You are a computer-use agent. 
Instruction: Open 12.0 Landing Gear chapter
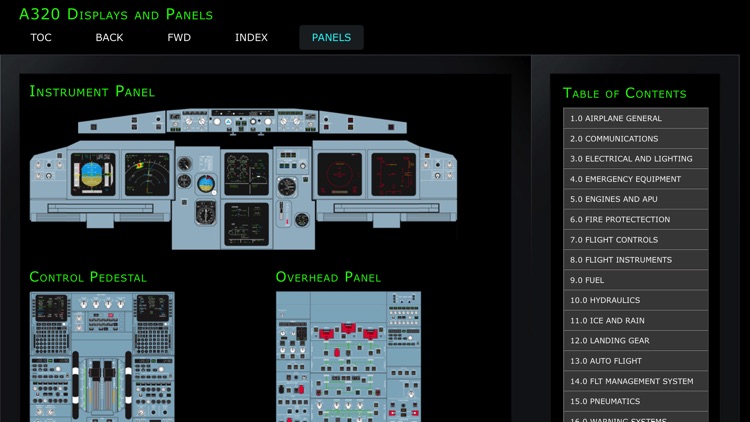tap(636, 341)
